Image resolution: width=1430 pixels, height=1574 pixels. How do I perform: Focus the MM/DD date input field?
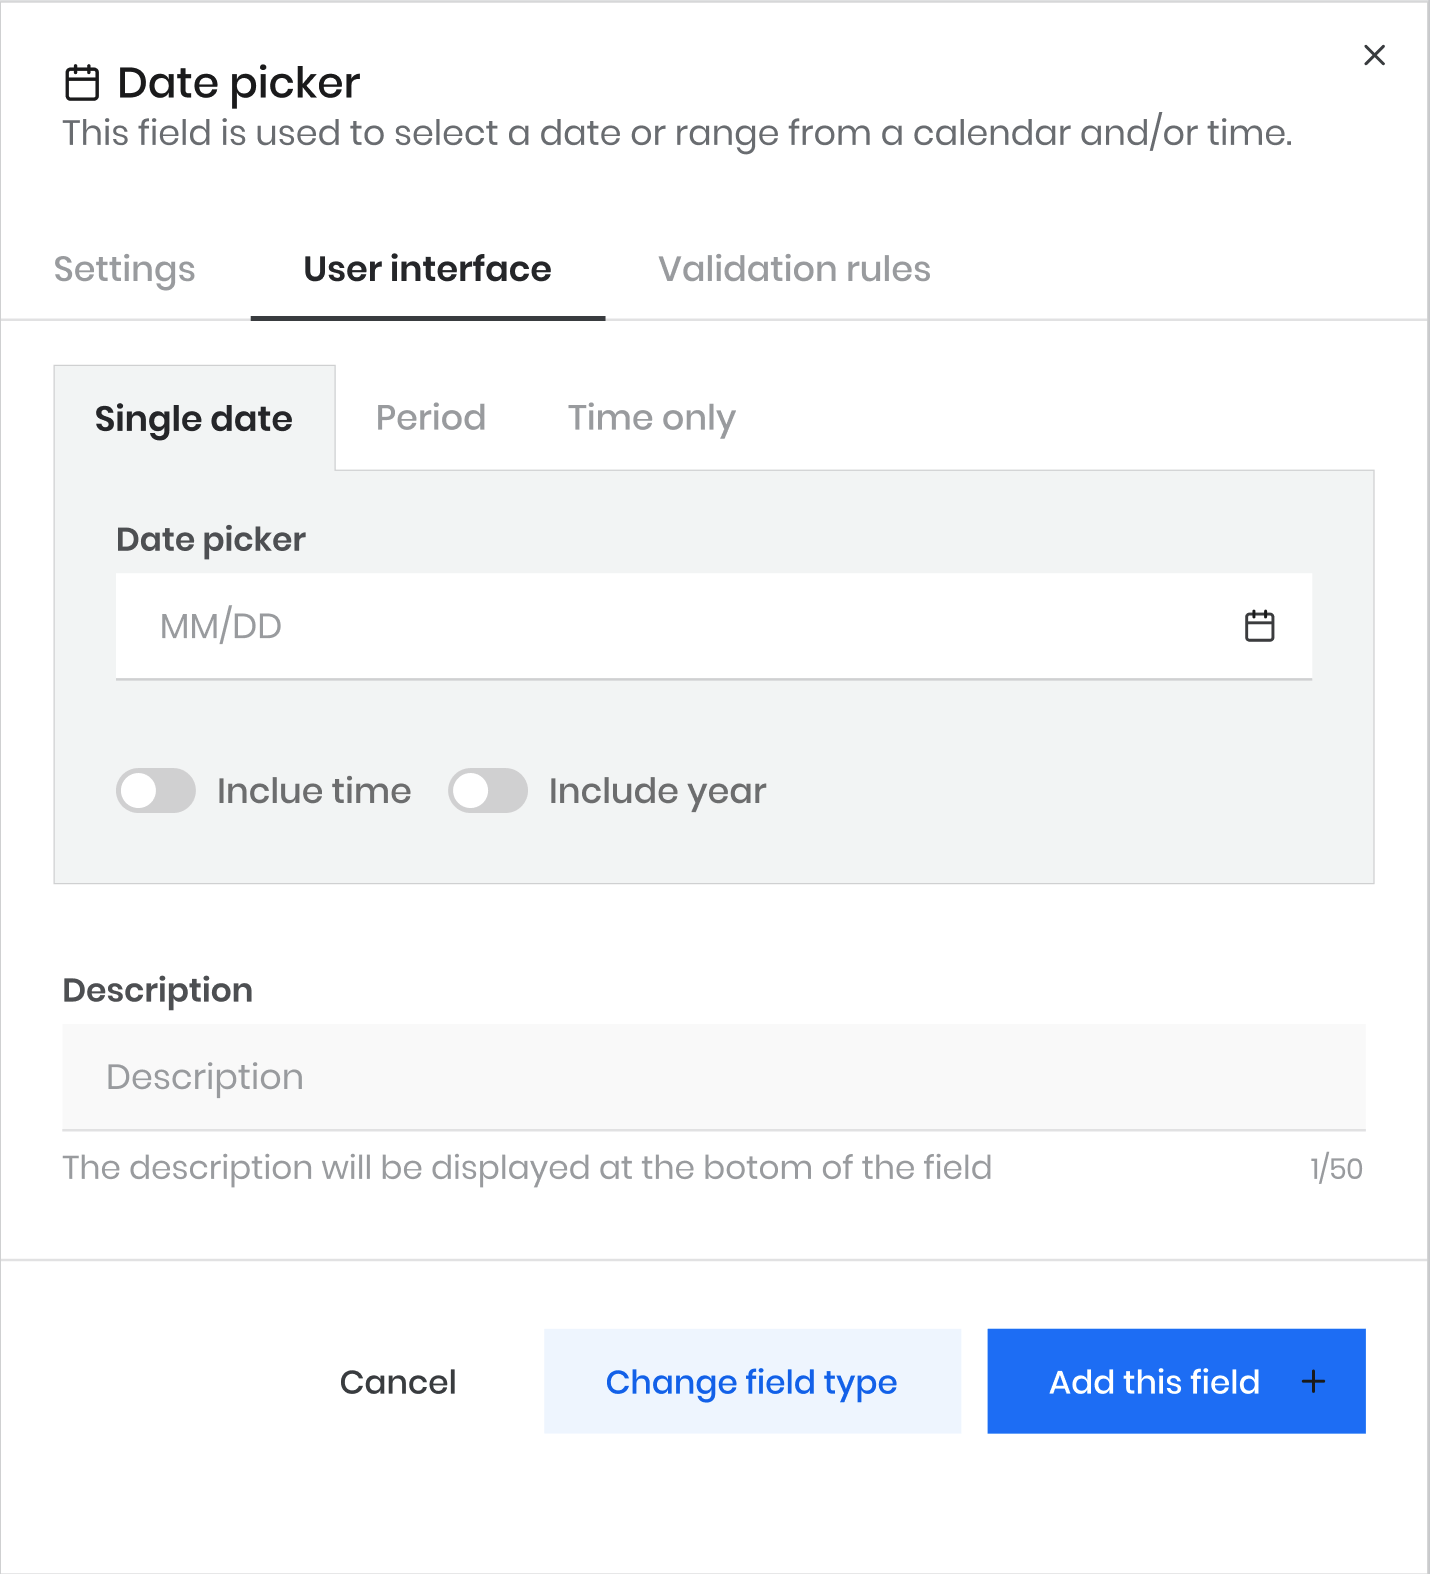tap(714, 626)
